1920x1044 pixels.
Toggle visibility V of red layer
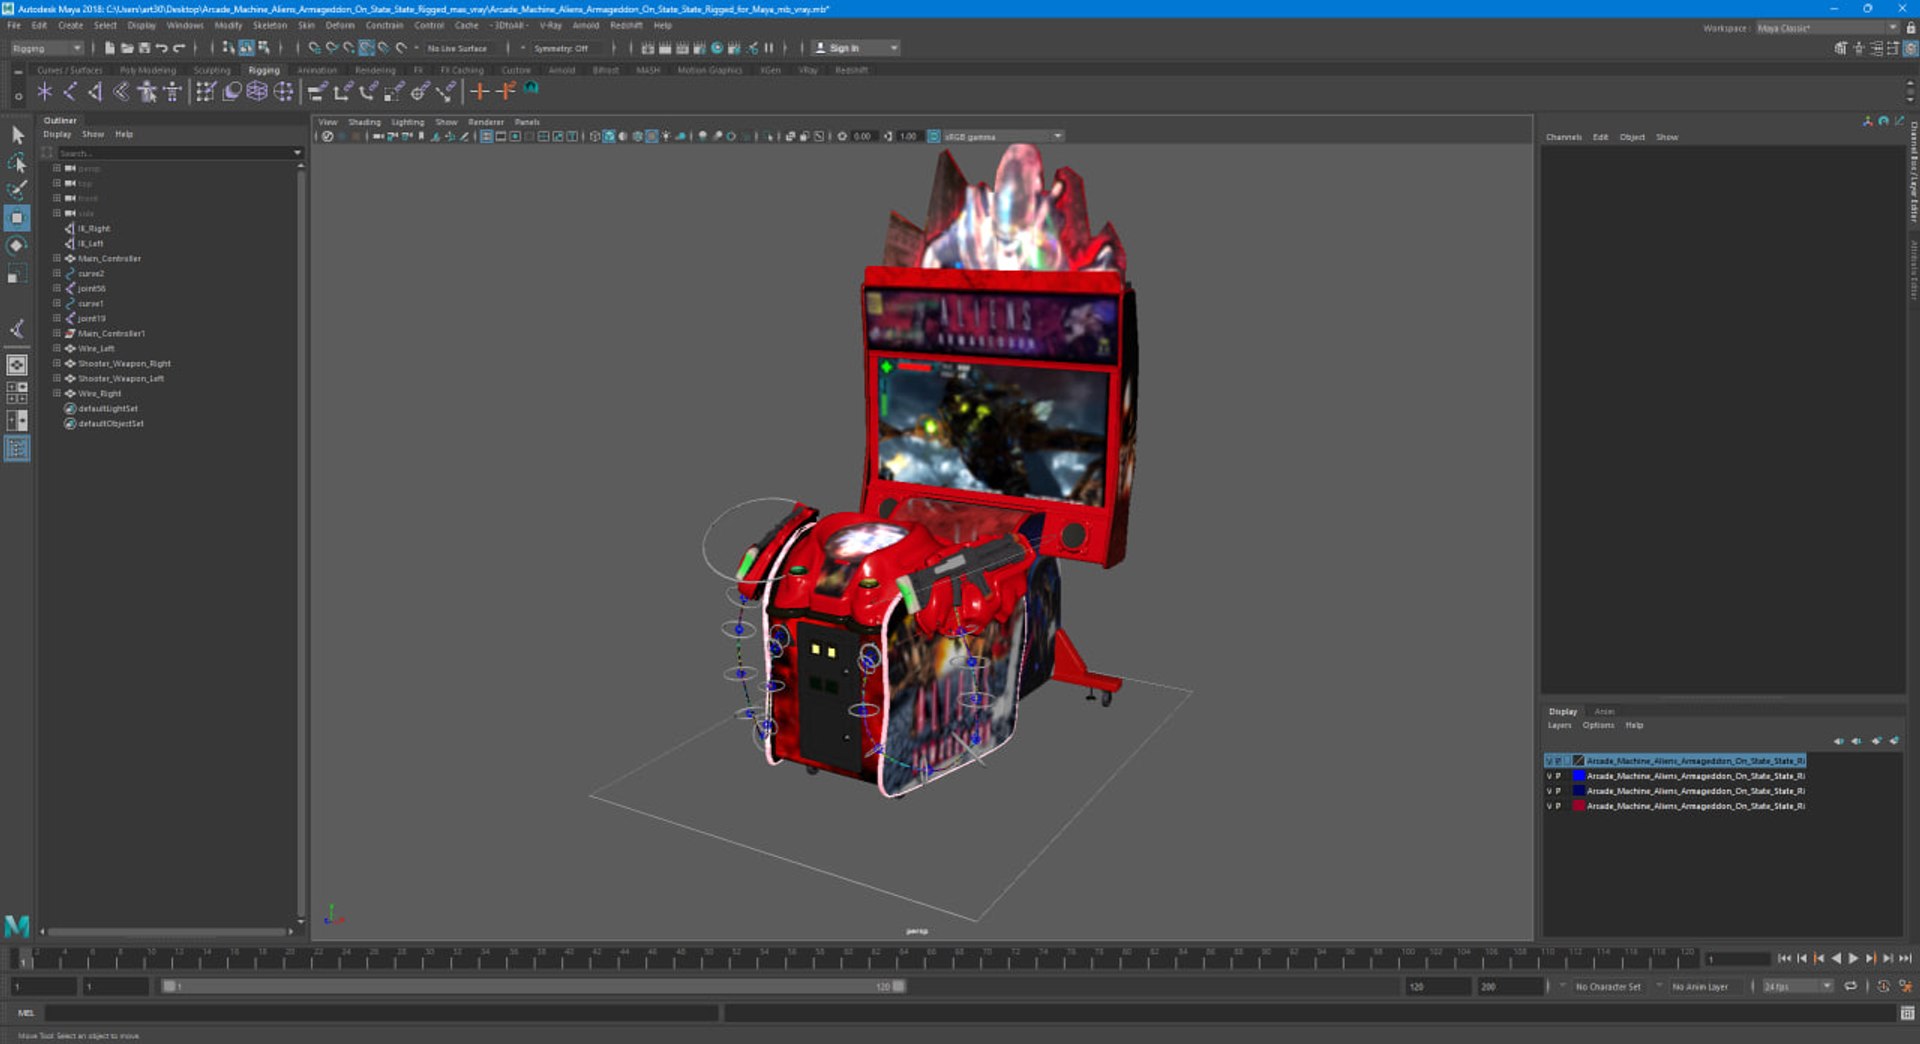pos(1549,806)
